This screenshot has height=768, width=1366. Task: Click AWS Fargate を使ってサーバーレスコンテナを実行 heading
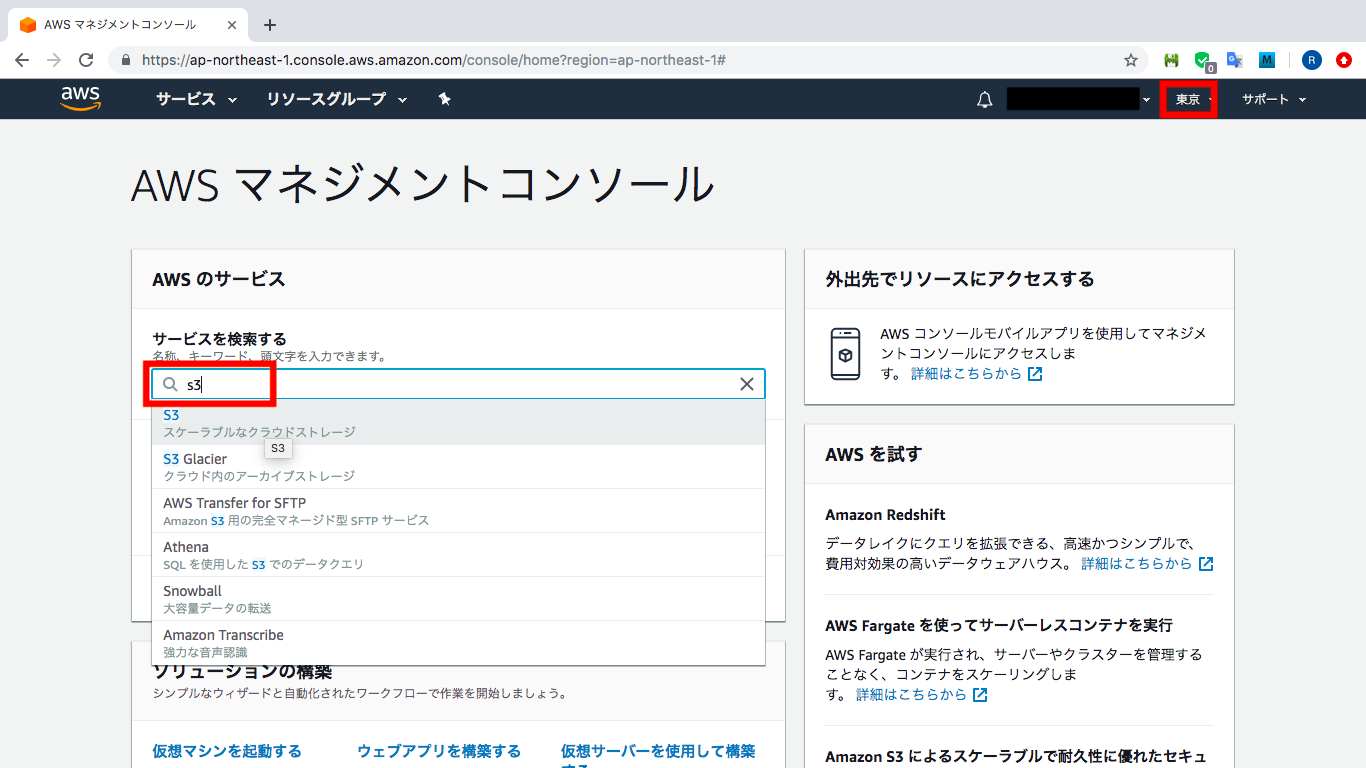[998, 624]
